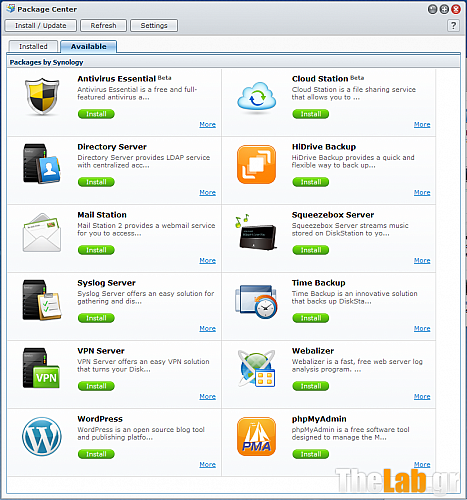Open help with the question mark button
Image resolution: width=467 pixels, height=500 pixels.
click(453, 25)
